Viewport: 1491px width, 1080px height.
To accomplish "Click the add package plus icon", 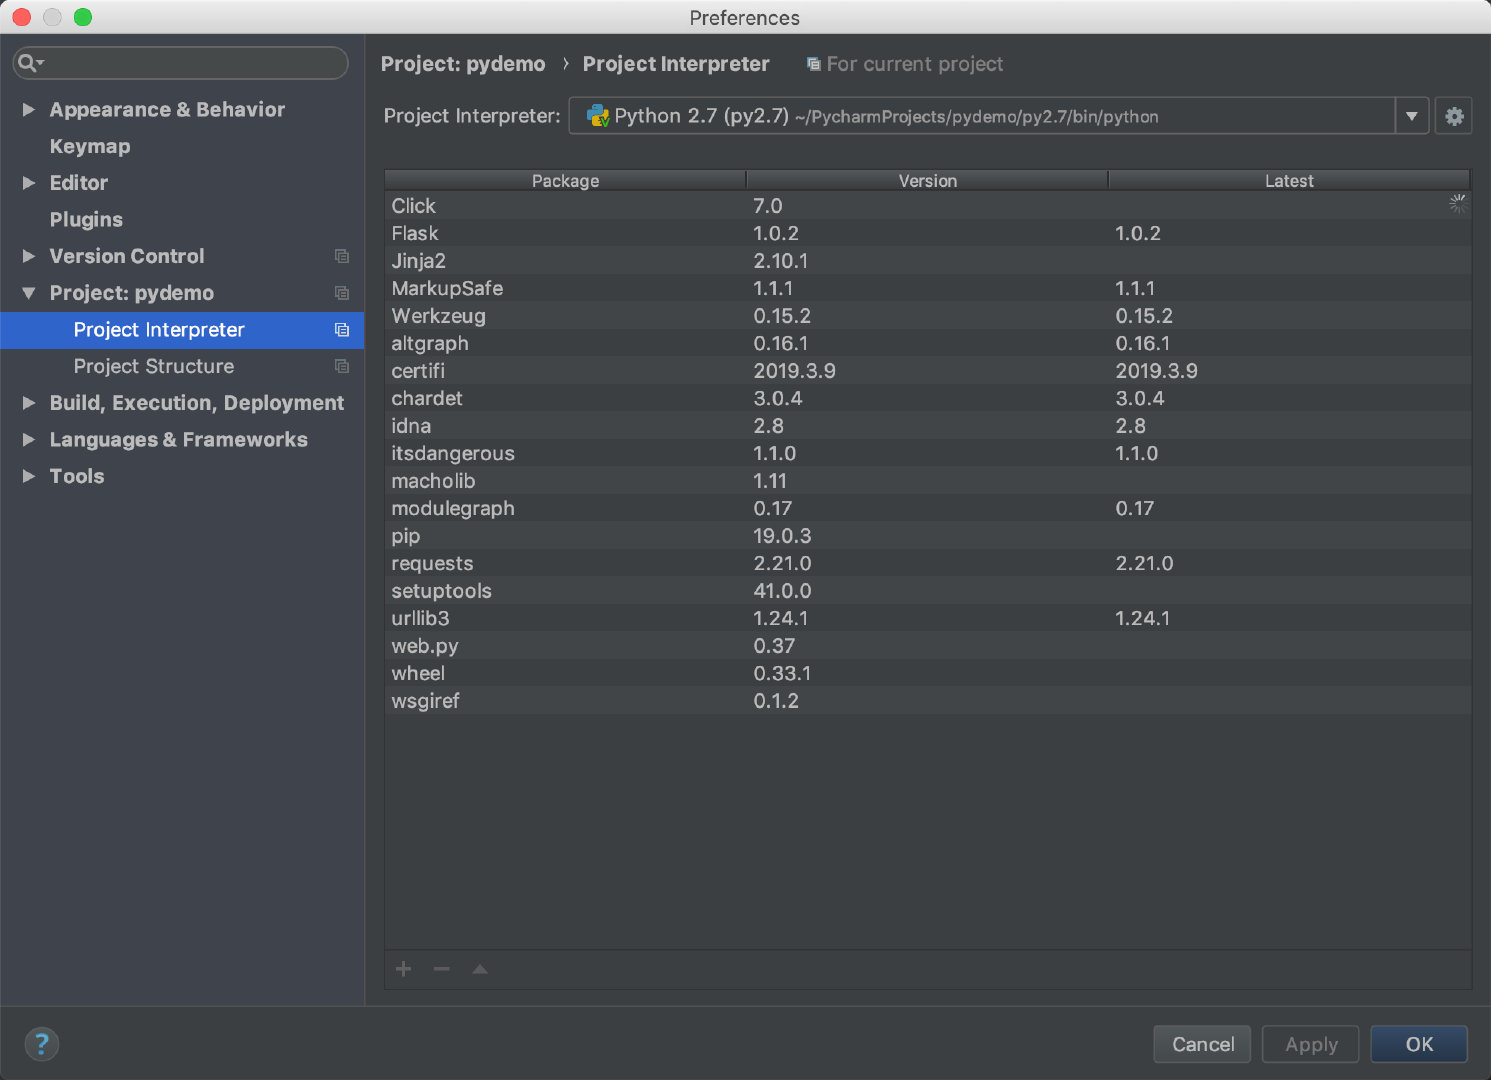I will pyautogui.click(x=404, y=969).
